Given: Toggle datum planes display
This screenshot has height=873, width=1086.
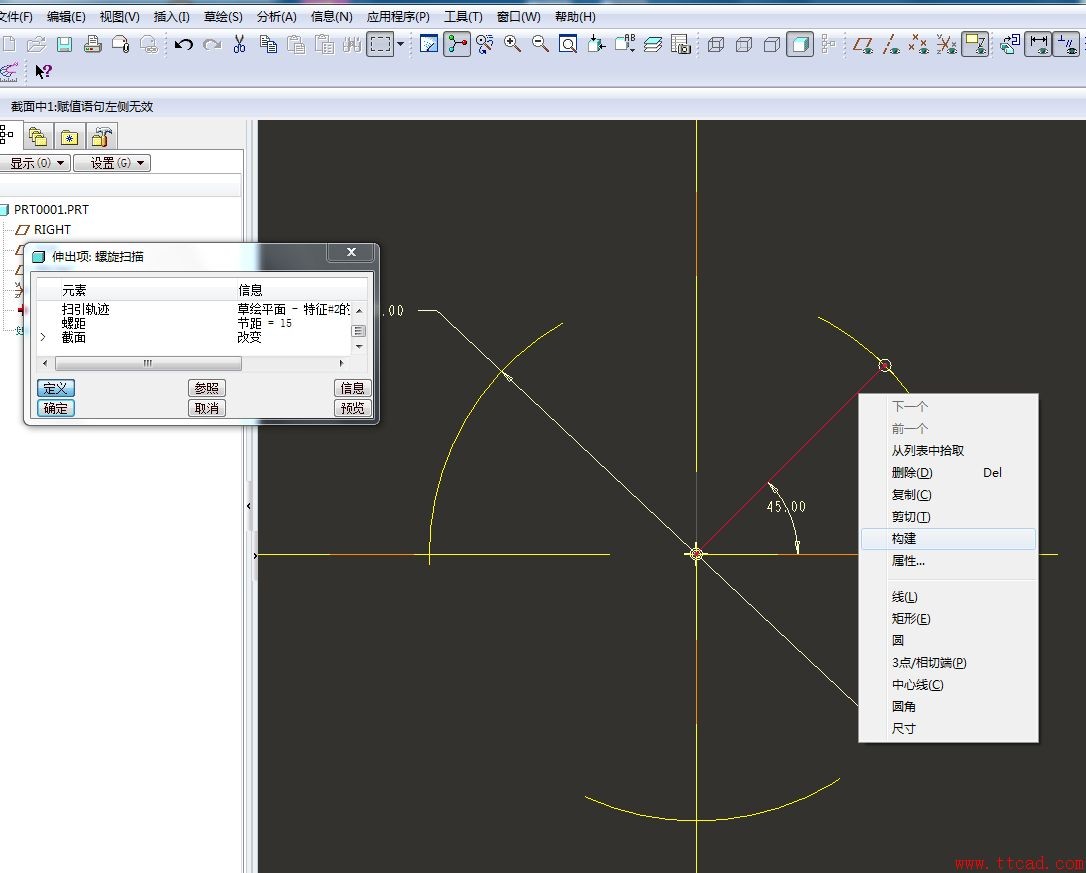Looking at the screenshot, I should click(863, 44).
